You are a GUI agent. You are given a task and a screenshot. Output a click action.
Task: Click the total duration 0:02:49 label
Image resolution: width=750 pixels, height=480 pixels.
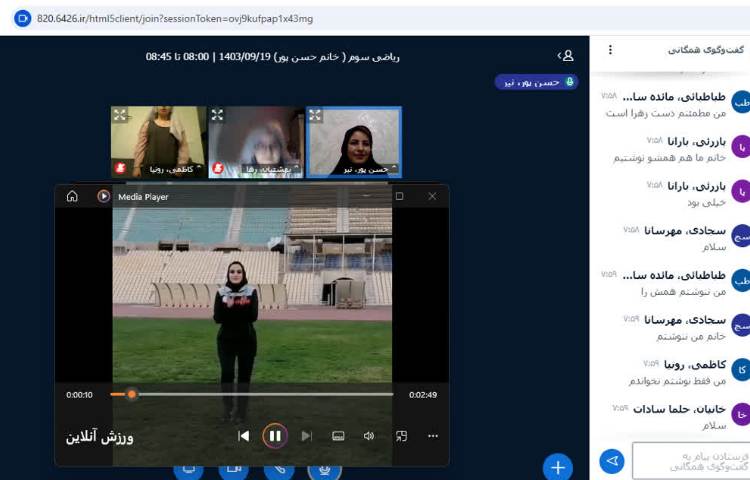click(423, 395)
